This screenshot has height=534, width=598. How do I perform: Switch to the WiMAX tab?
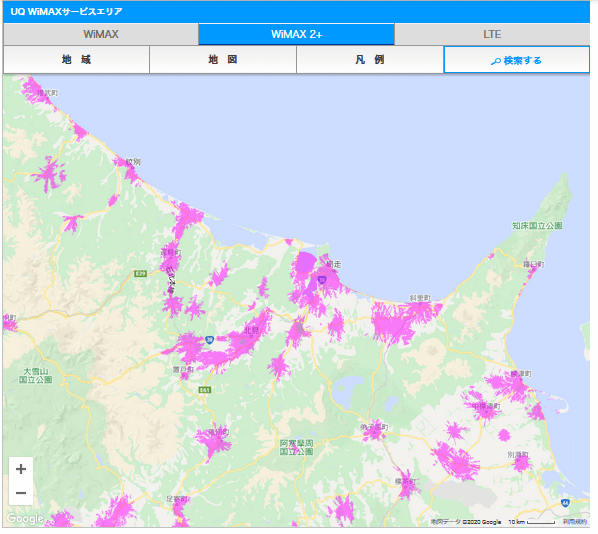pos(101,34)
